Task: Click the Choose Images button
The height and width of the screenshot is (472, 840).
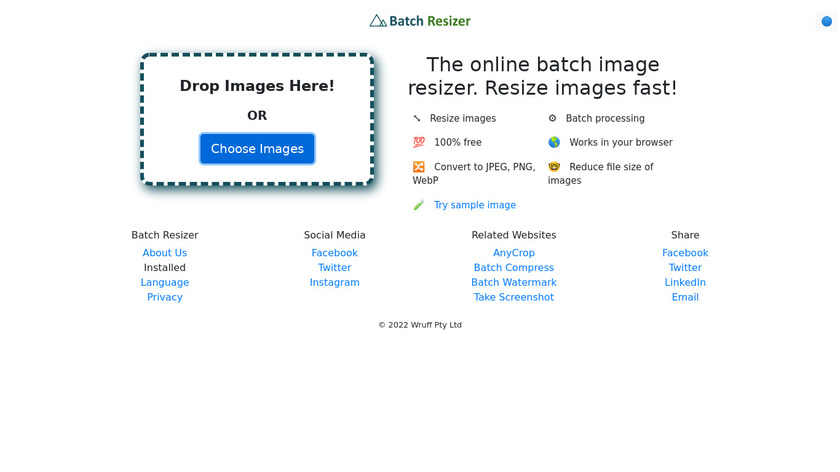Action: tap(257, 148)
